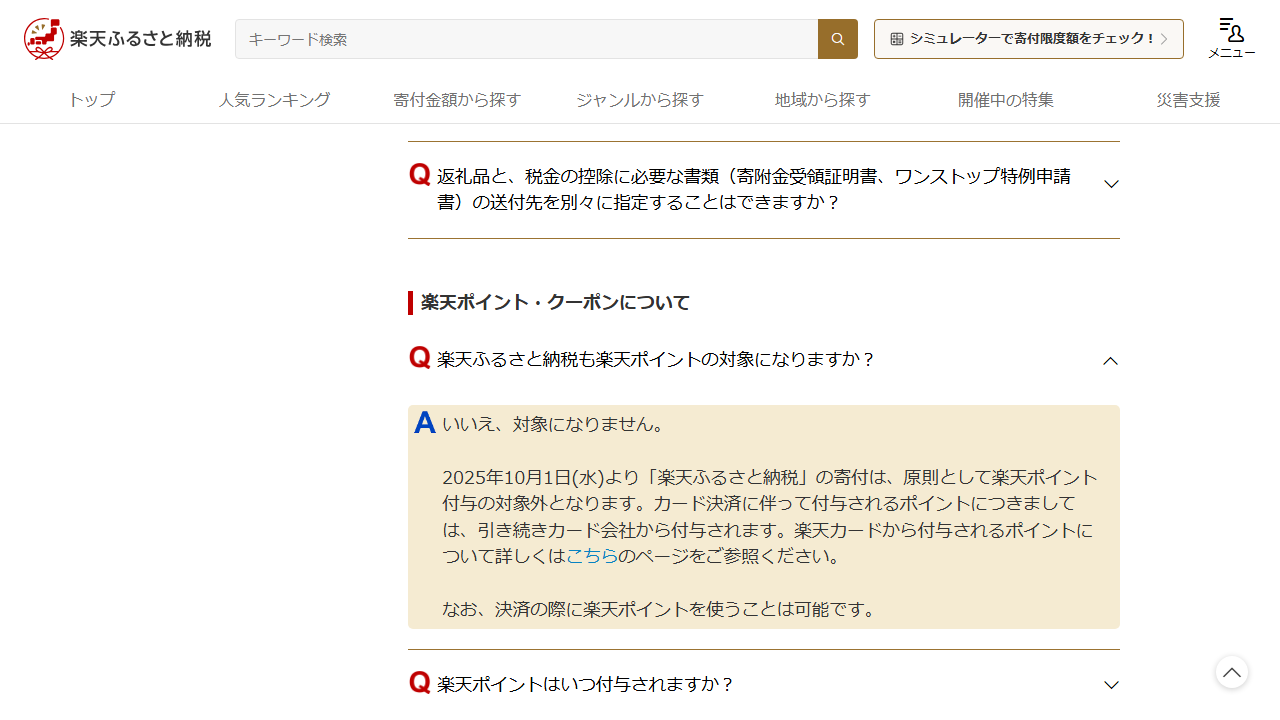
Task: Click question text 楽天ふるさと納税も楽天ポイントの対象になりますか？
Action: click(656, 359)
